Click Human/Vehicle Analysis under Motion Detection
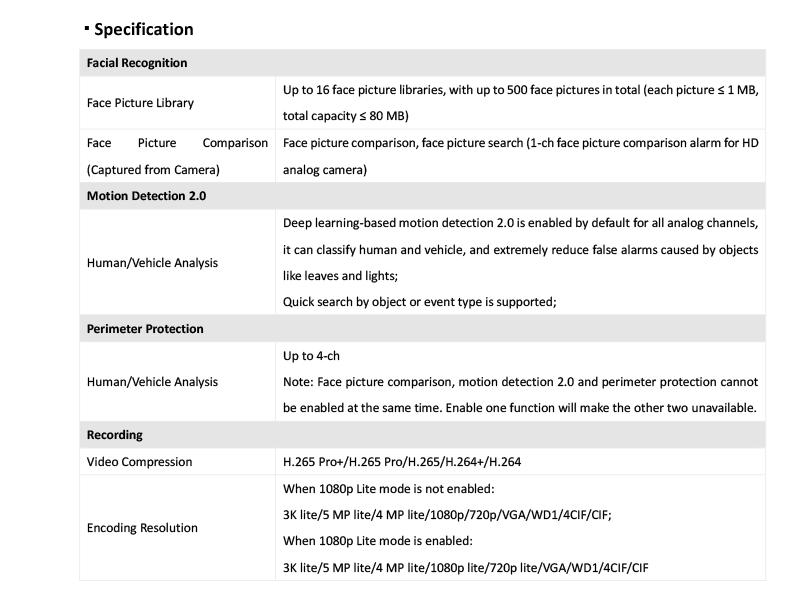Viewport: 800px width, 607px height. (152, 263)
